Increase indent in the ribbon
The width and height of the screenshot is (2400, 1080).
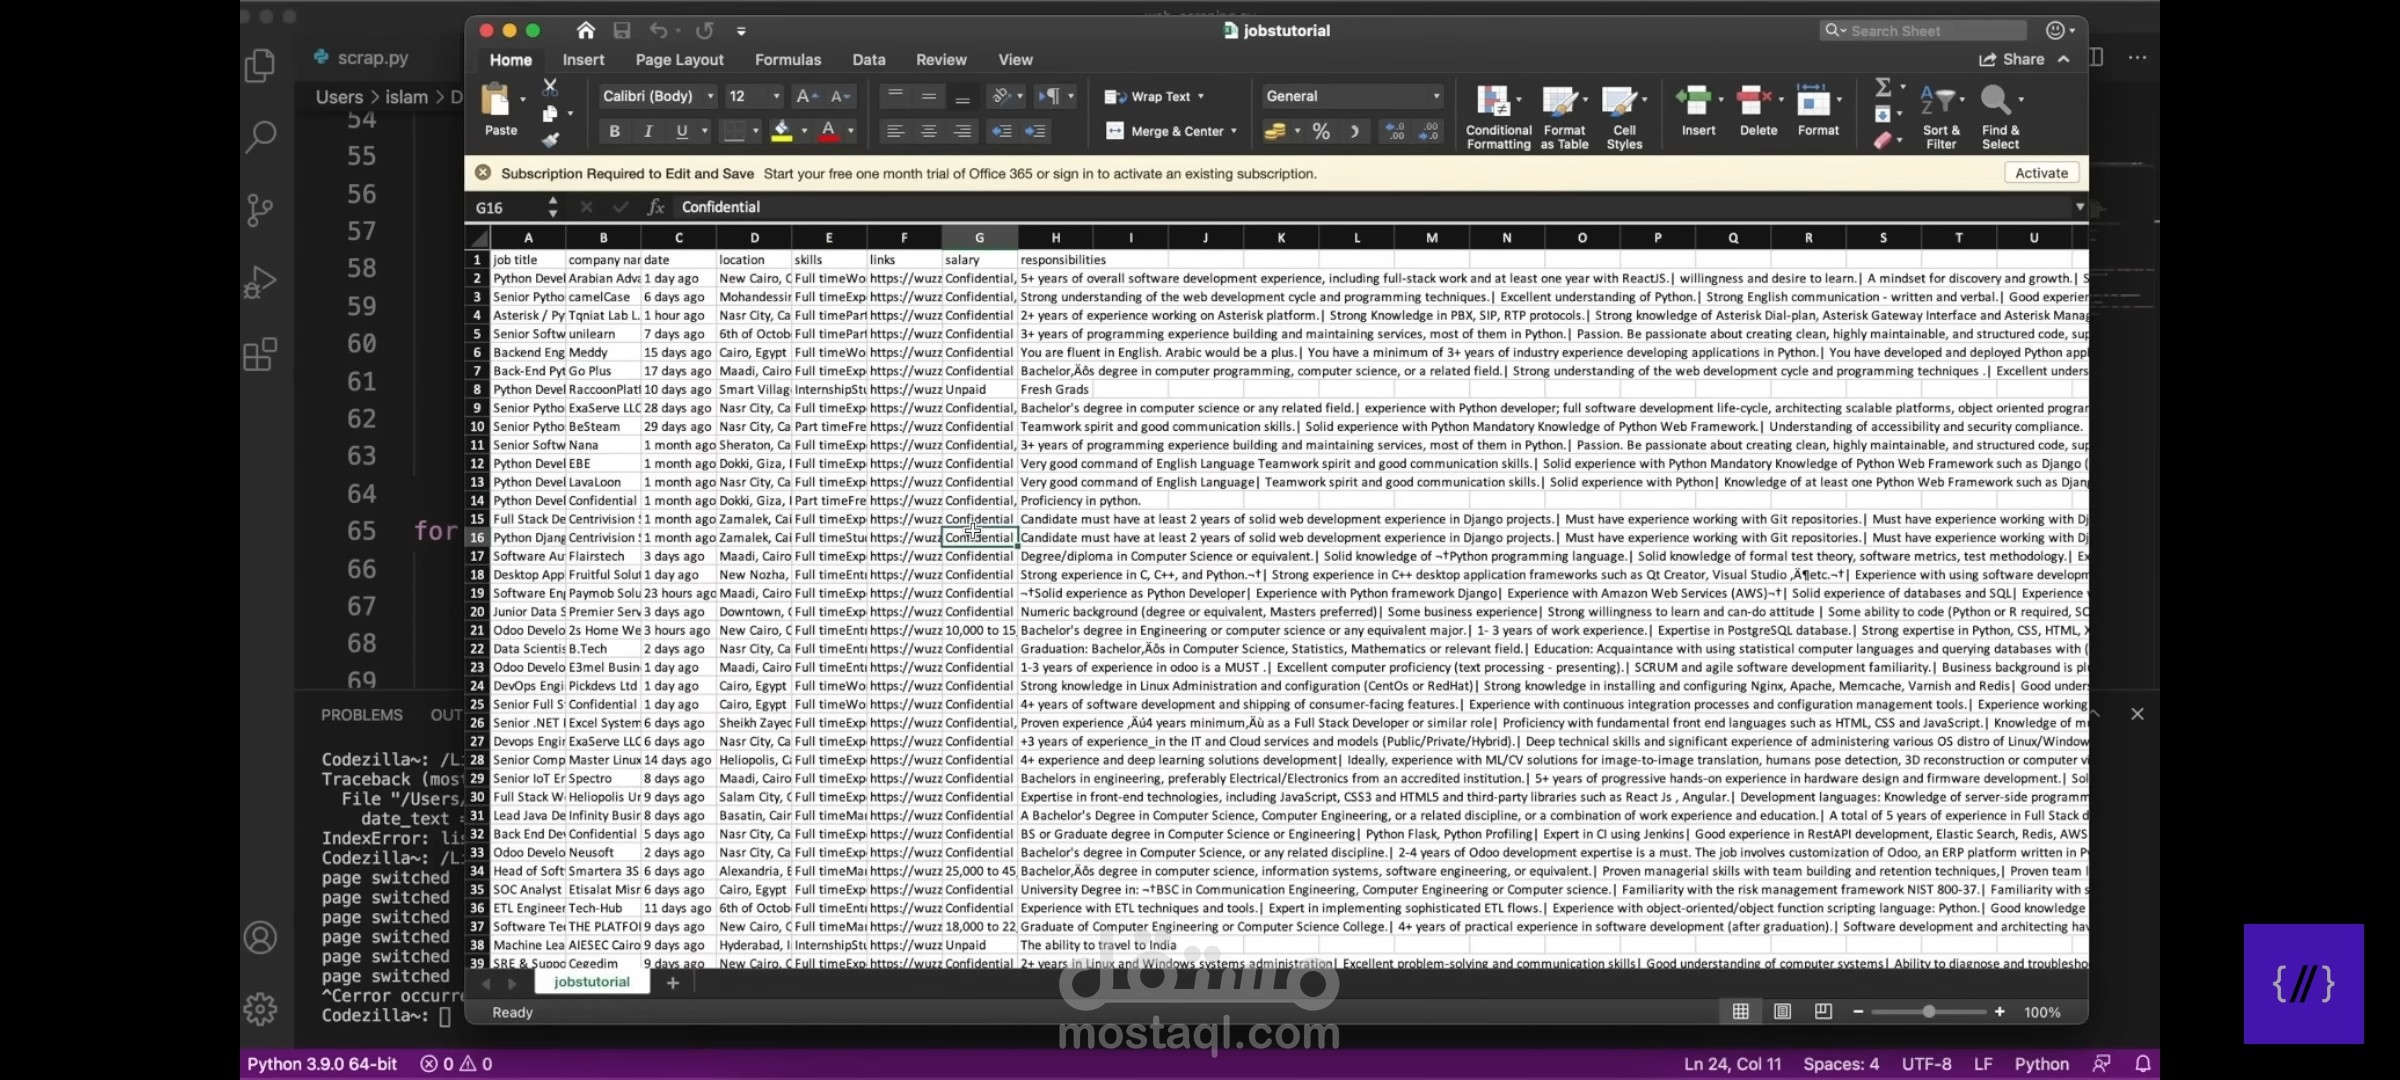click(1035, 131)
